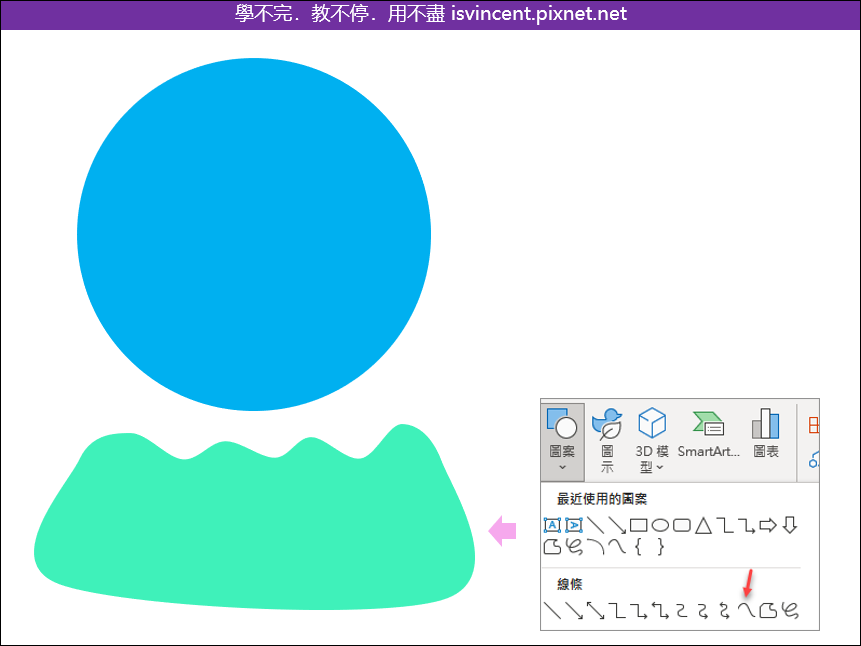
Task: Select freeform shape in recent shapes row
Action: (552, 547)
